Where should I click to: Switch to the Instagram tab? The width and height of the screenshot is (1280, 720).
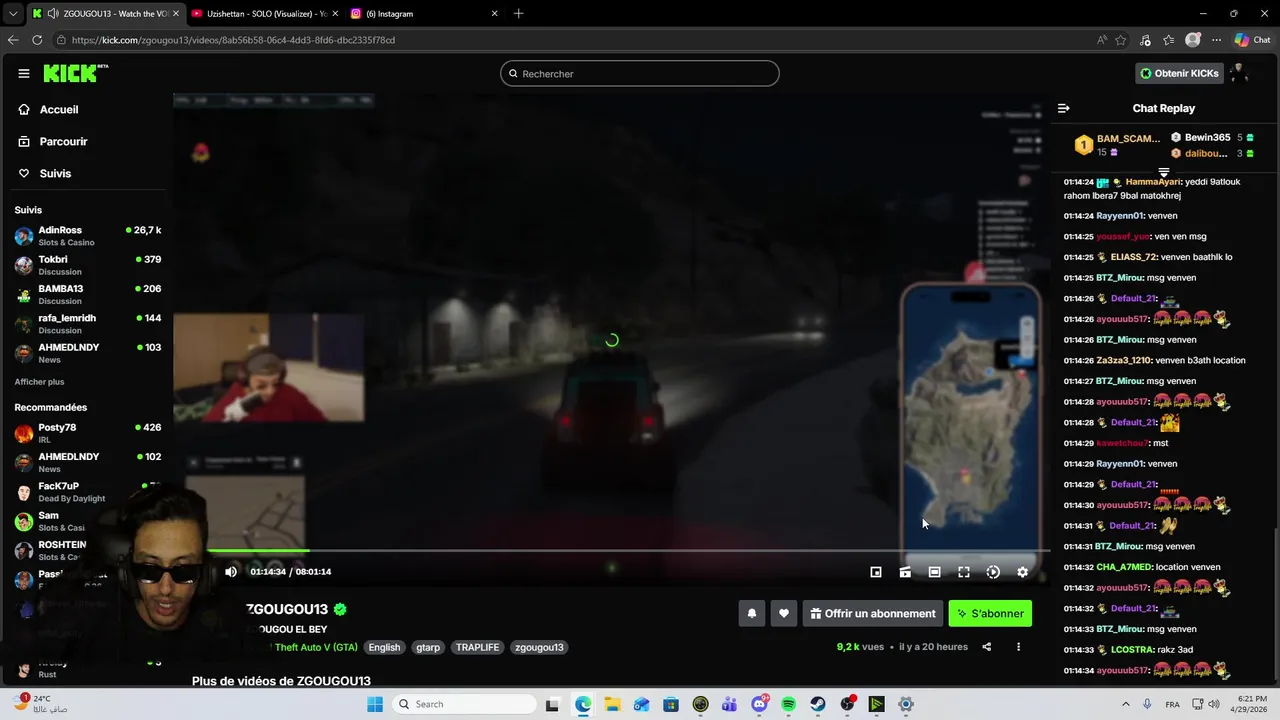(423, 14)
